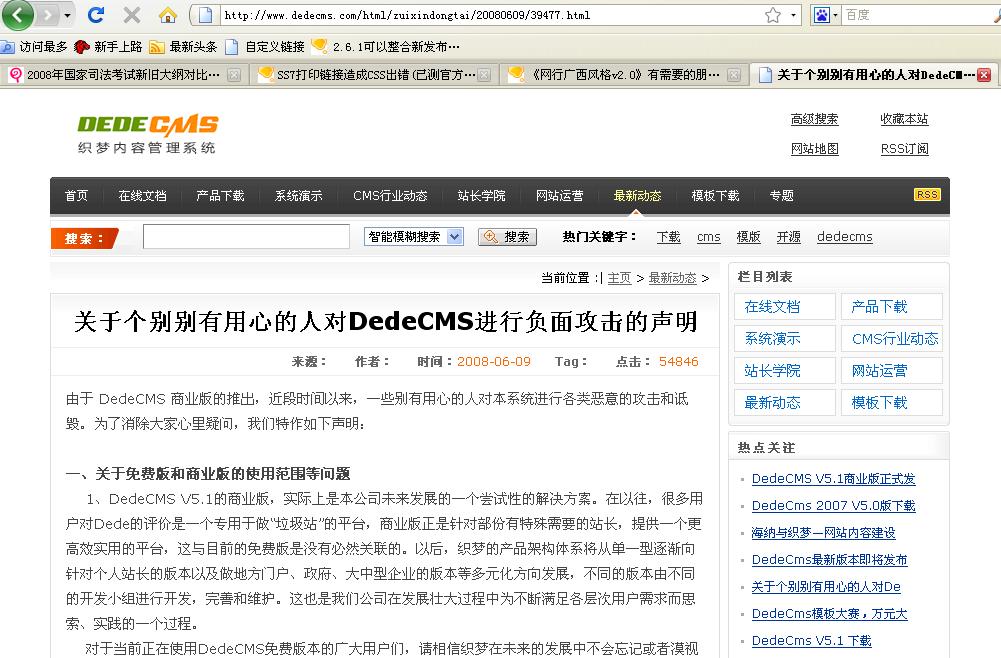Open the address bar history dropdown arrow
1001x658 pixels.
tap(793, 15)
